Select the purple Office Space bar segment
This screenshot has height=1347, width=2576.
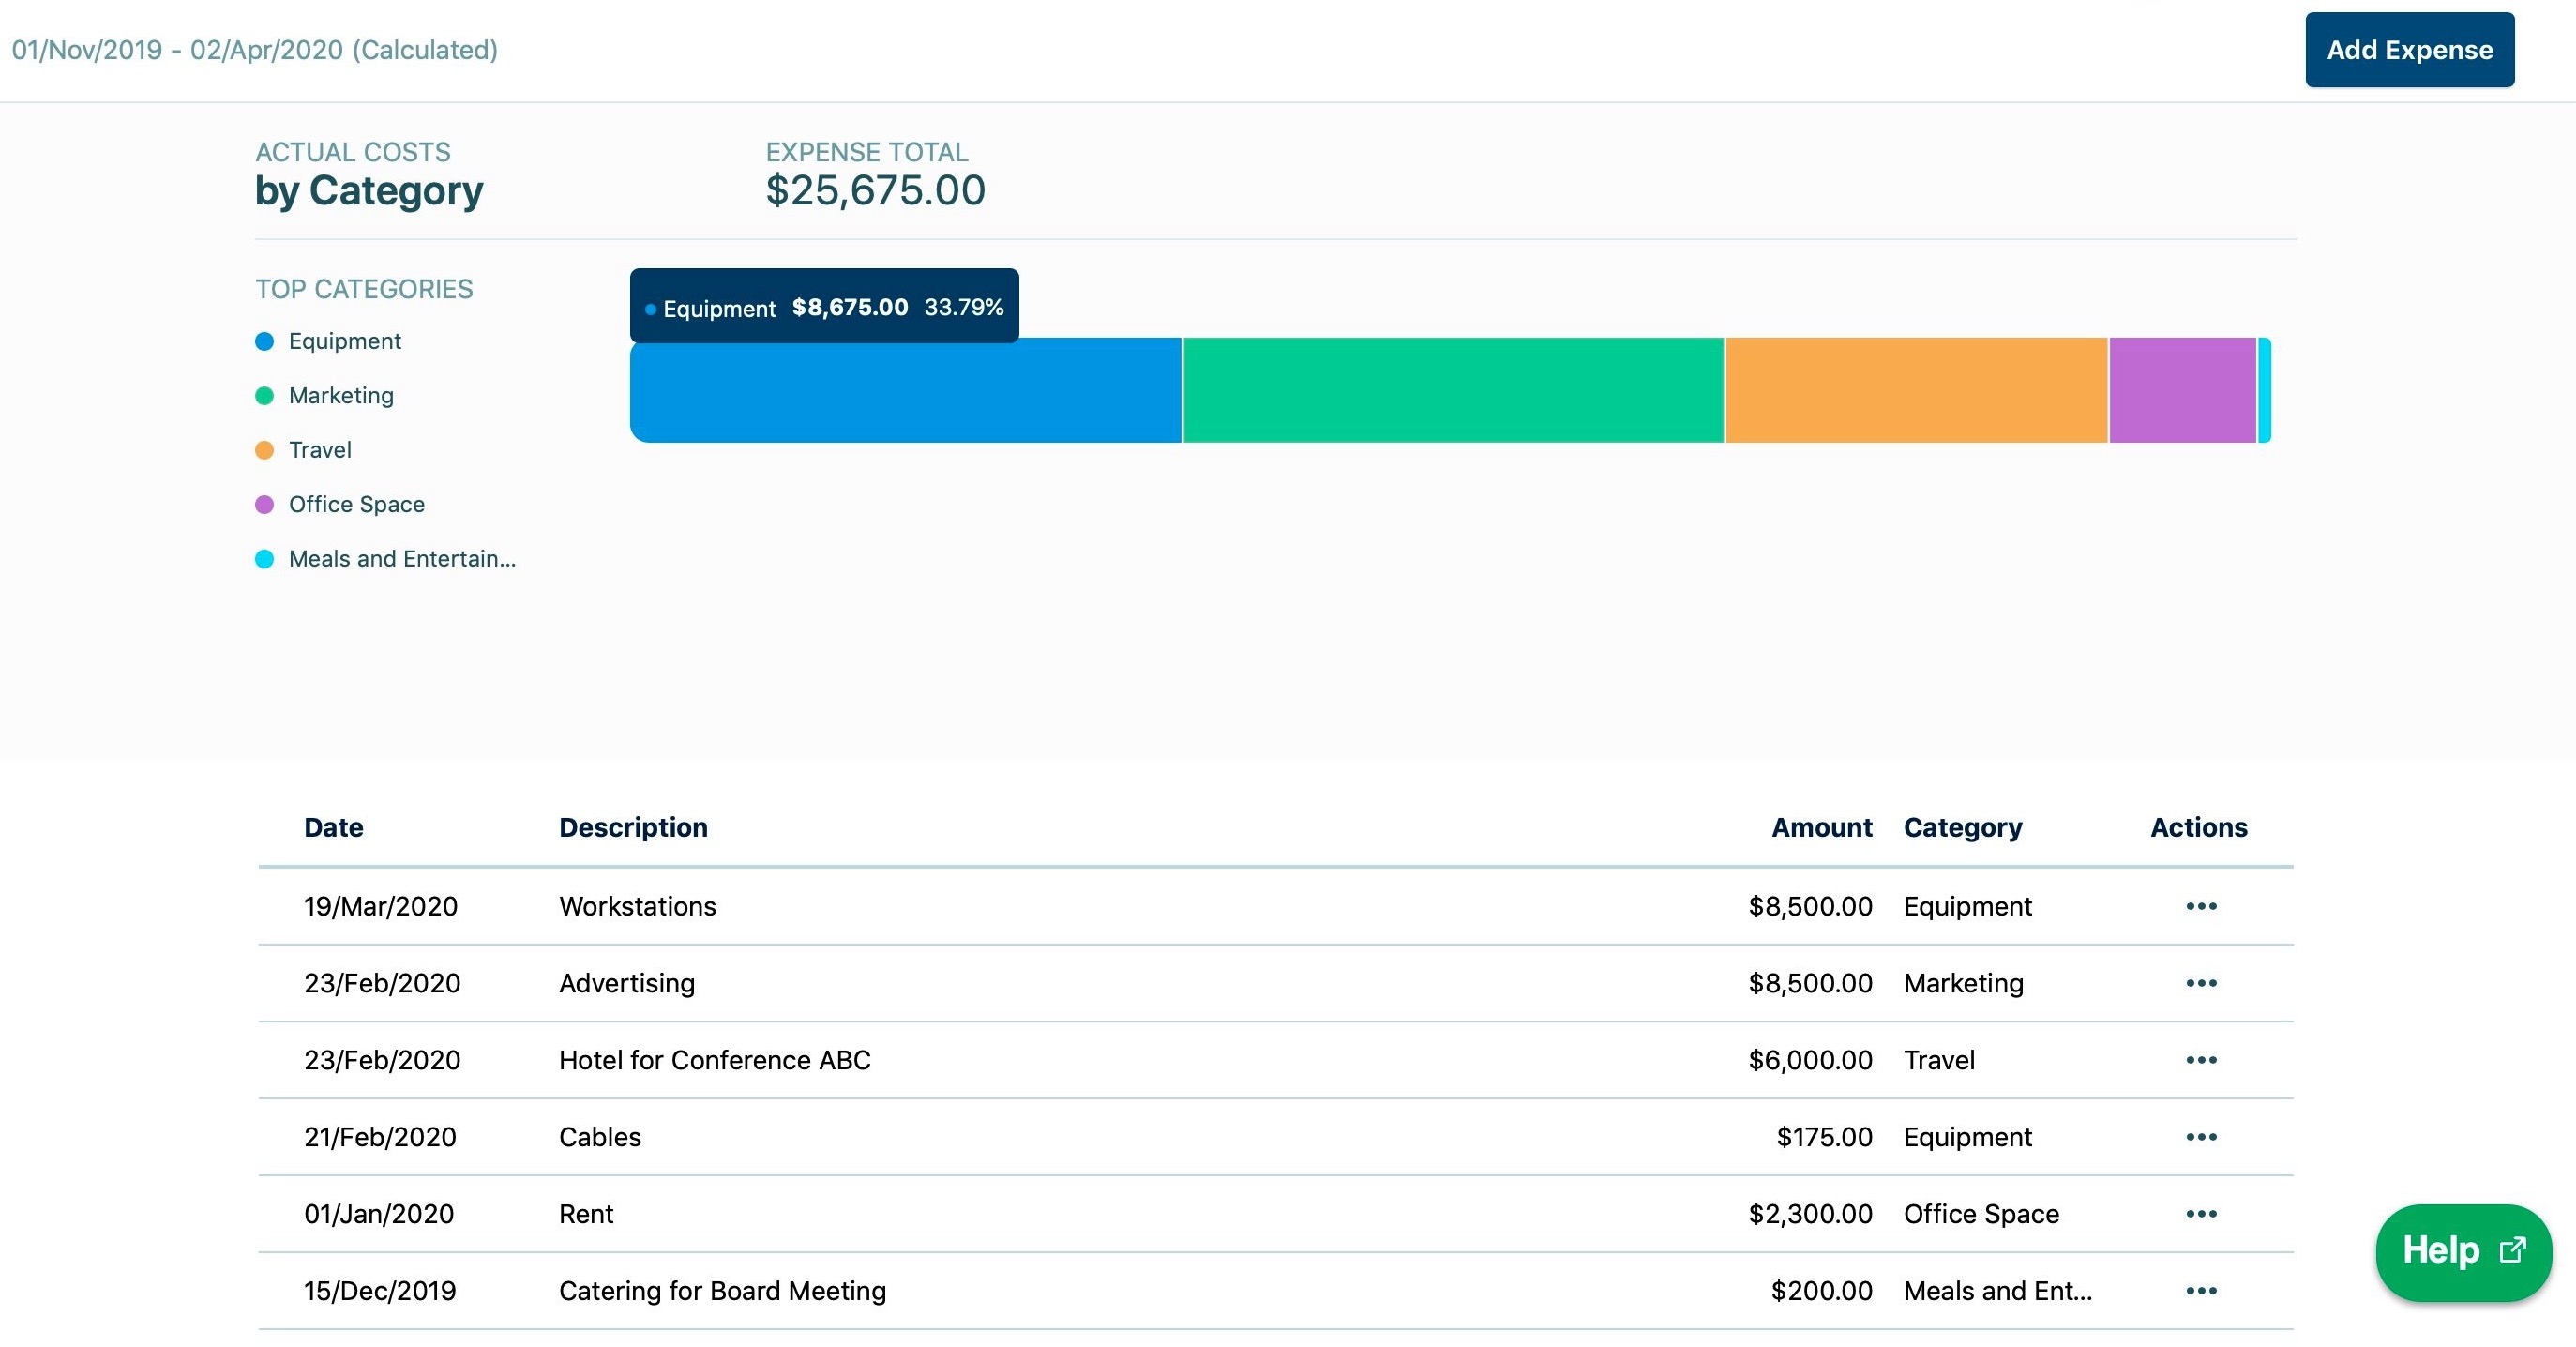[x=2182, y=391]
